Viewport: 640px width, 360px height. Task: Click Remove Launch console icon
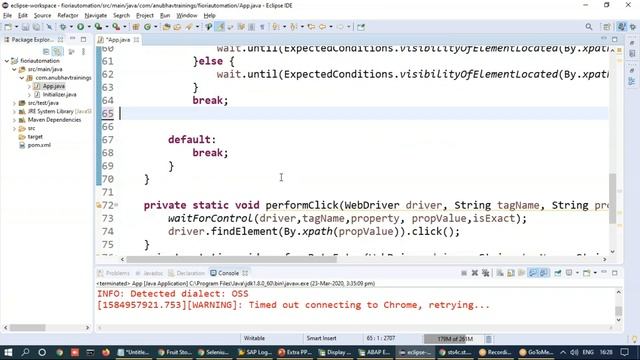(x=475, y=273)
